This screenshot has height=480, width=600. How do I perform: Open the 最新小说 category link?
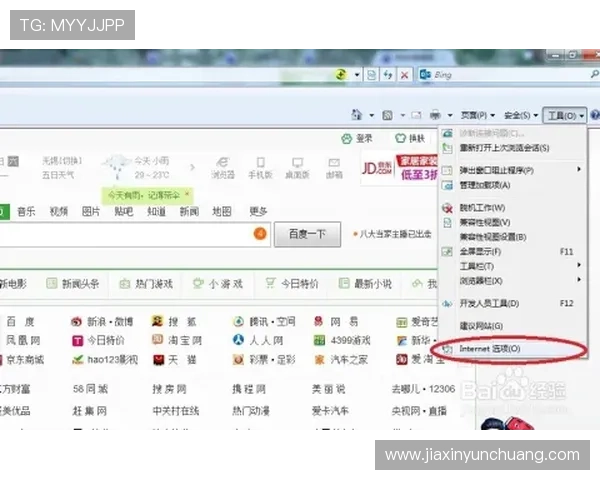pos(365,284)
